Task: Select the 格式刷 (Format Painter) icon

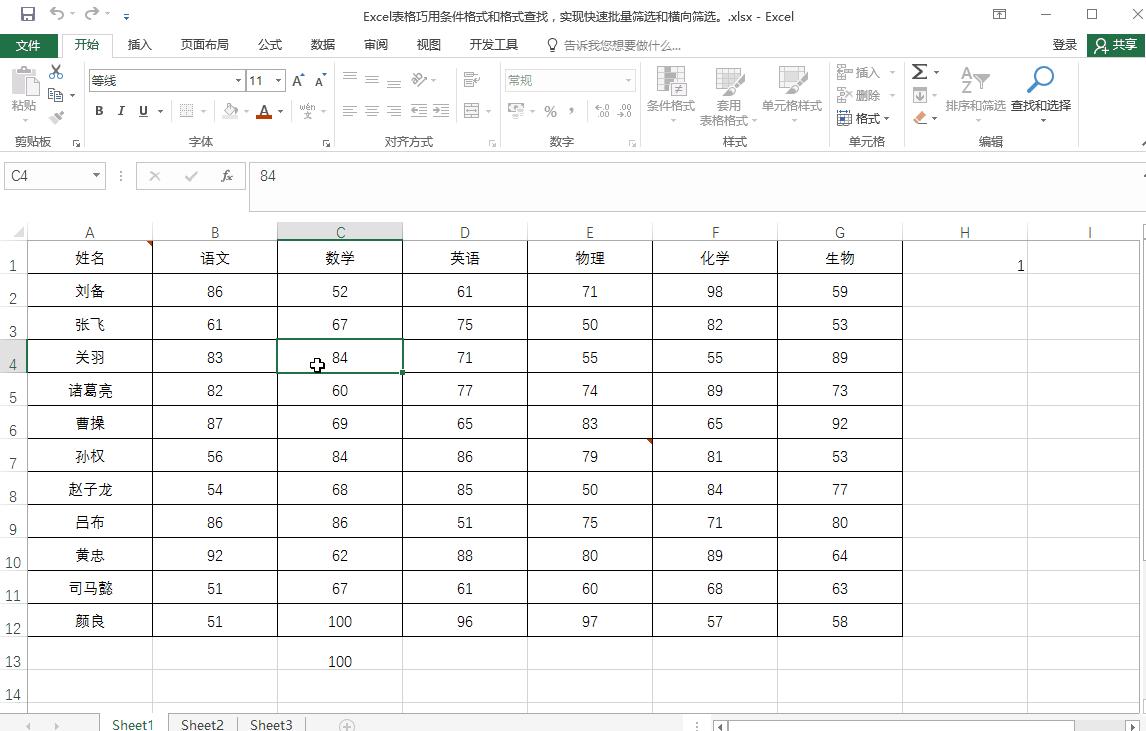Action: pos(57,117)
